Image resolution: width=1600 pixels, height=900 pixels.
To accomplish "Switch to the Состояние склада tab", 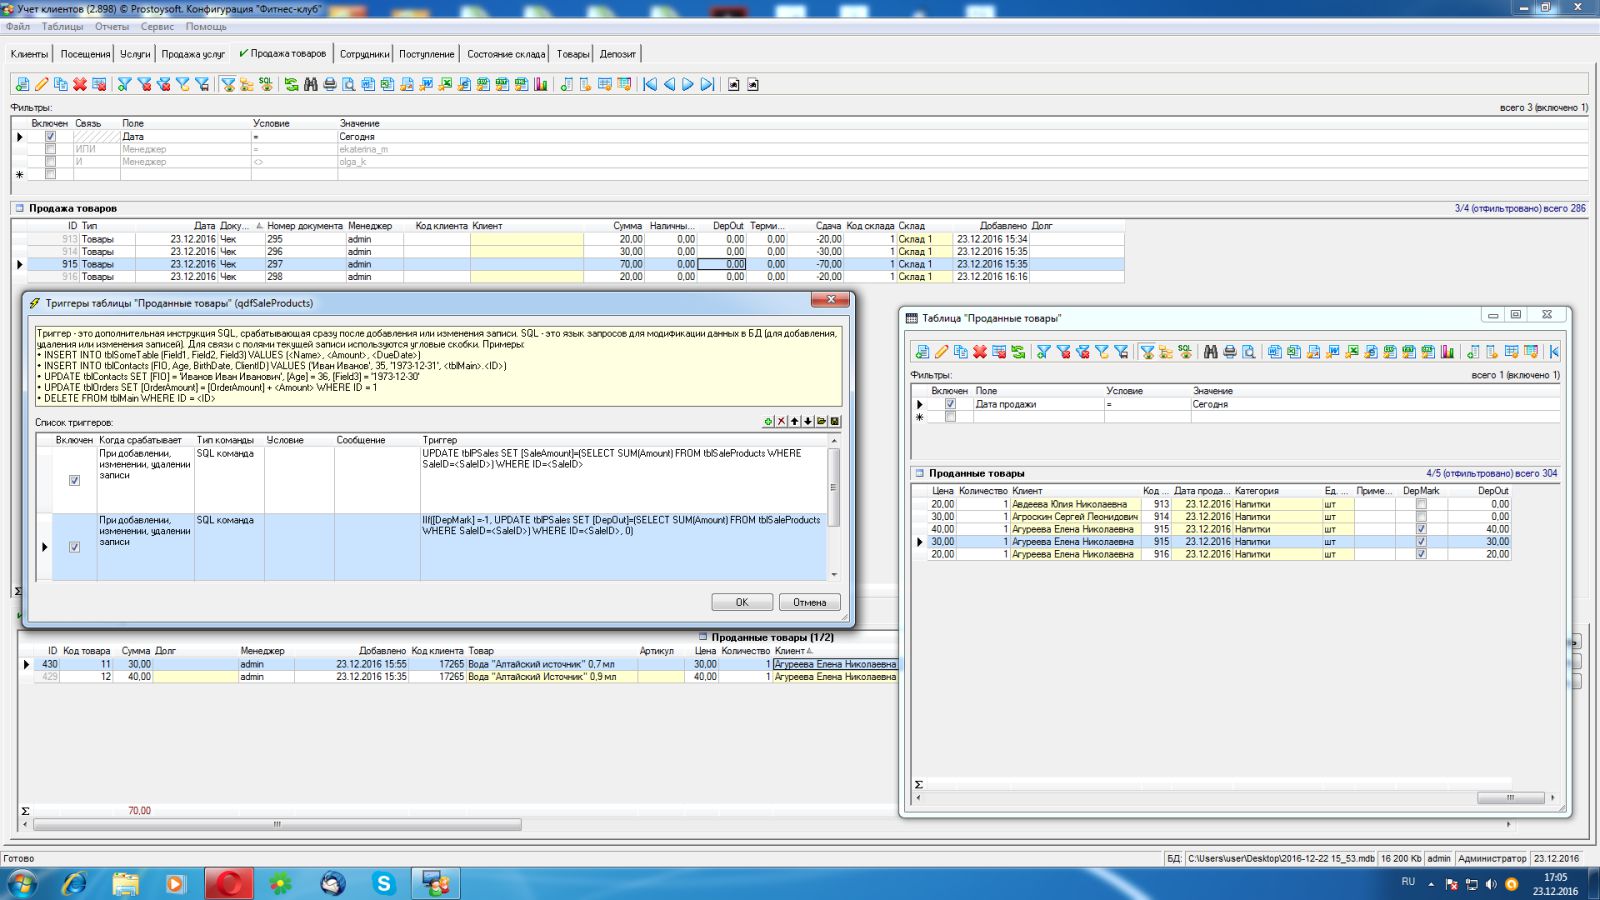I will click(x=506, y=54).
